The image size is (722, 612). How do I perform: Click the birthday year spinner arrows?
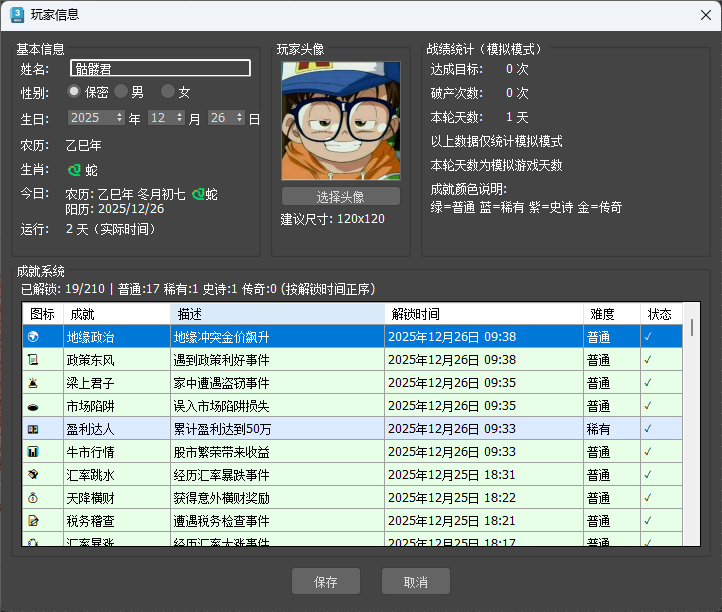pos(120,118)
